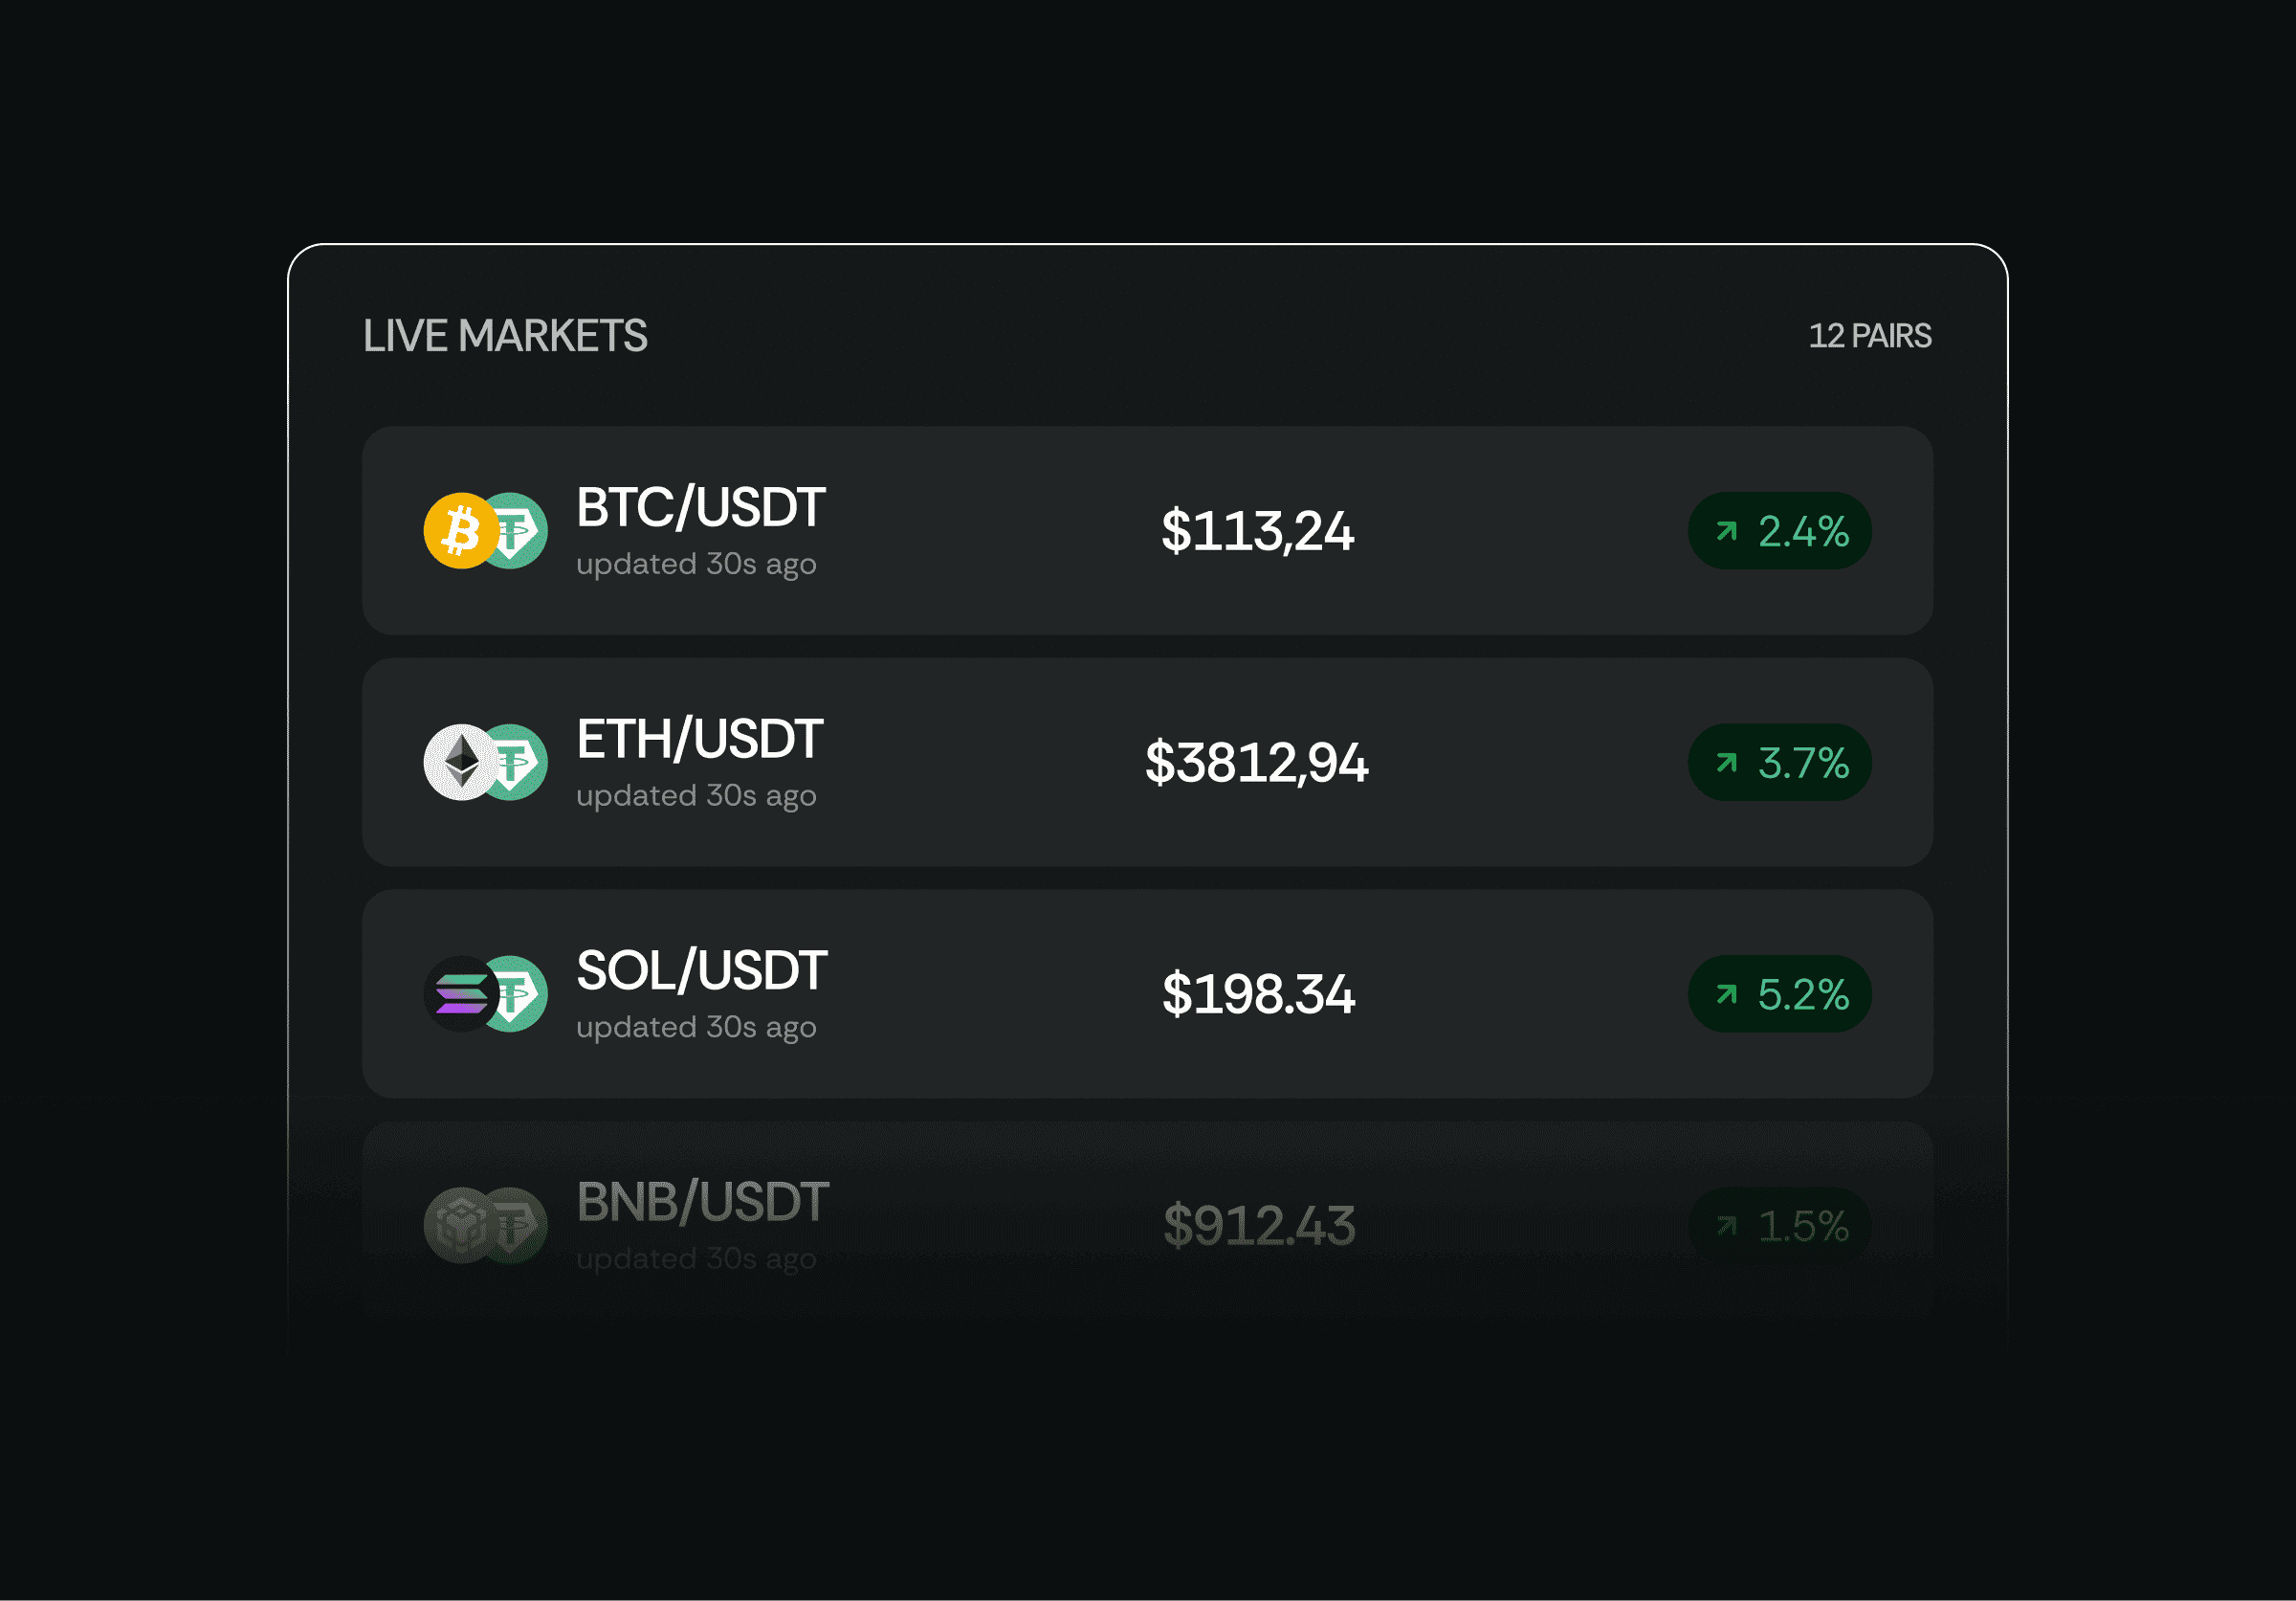2296x1601 pixels.
Task: Toggle the 5.2% gain badge for SOL/USDT
Action: [1780, 994]
